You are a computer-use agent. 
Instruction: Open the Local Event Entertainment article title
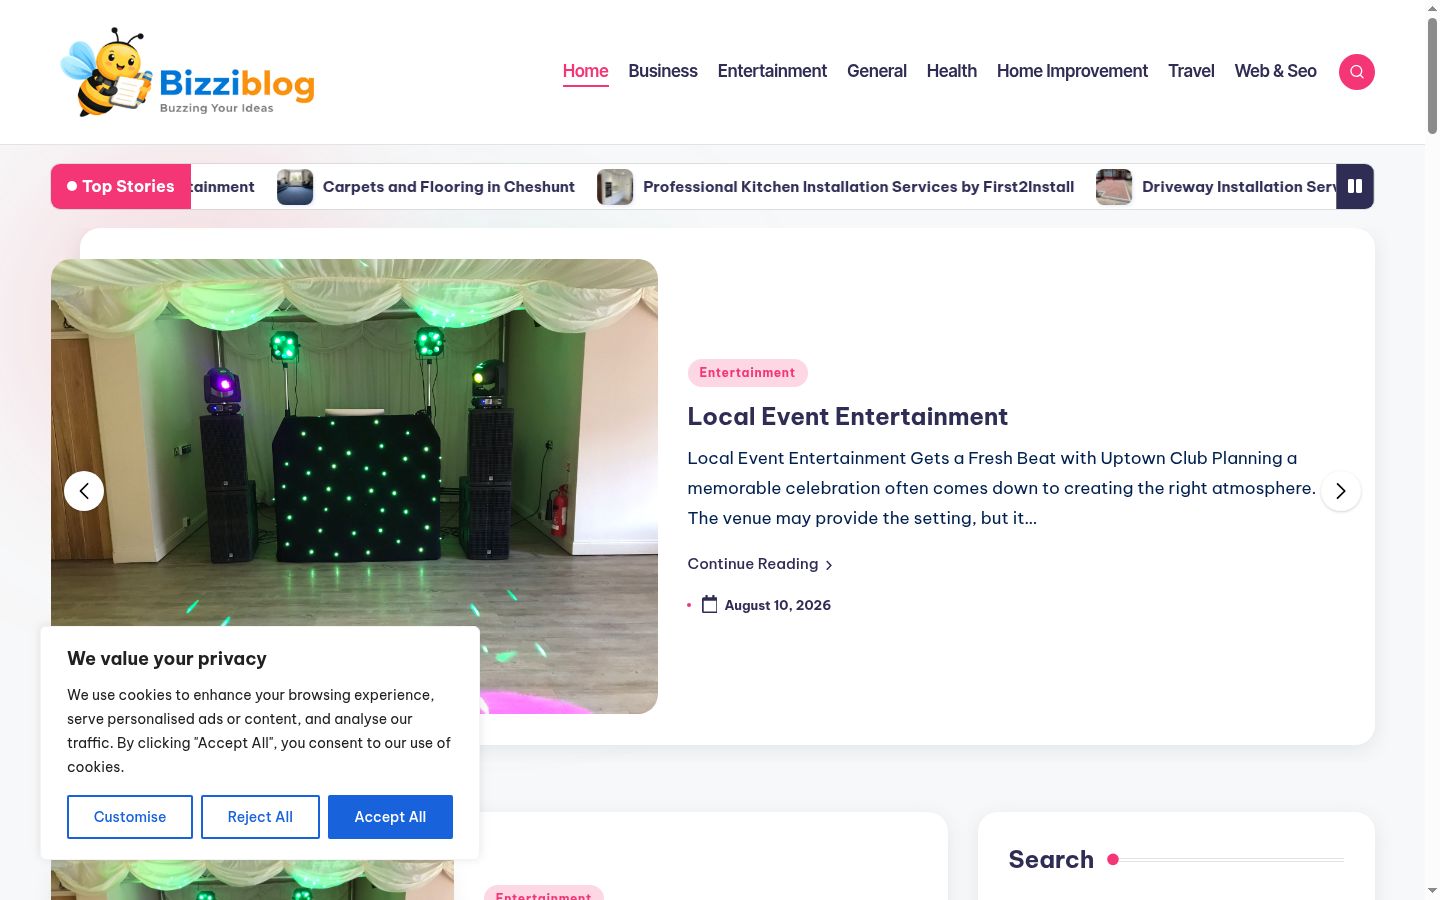(847, 417)
